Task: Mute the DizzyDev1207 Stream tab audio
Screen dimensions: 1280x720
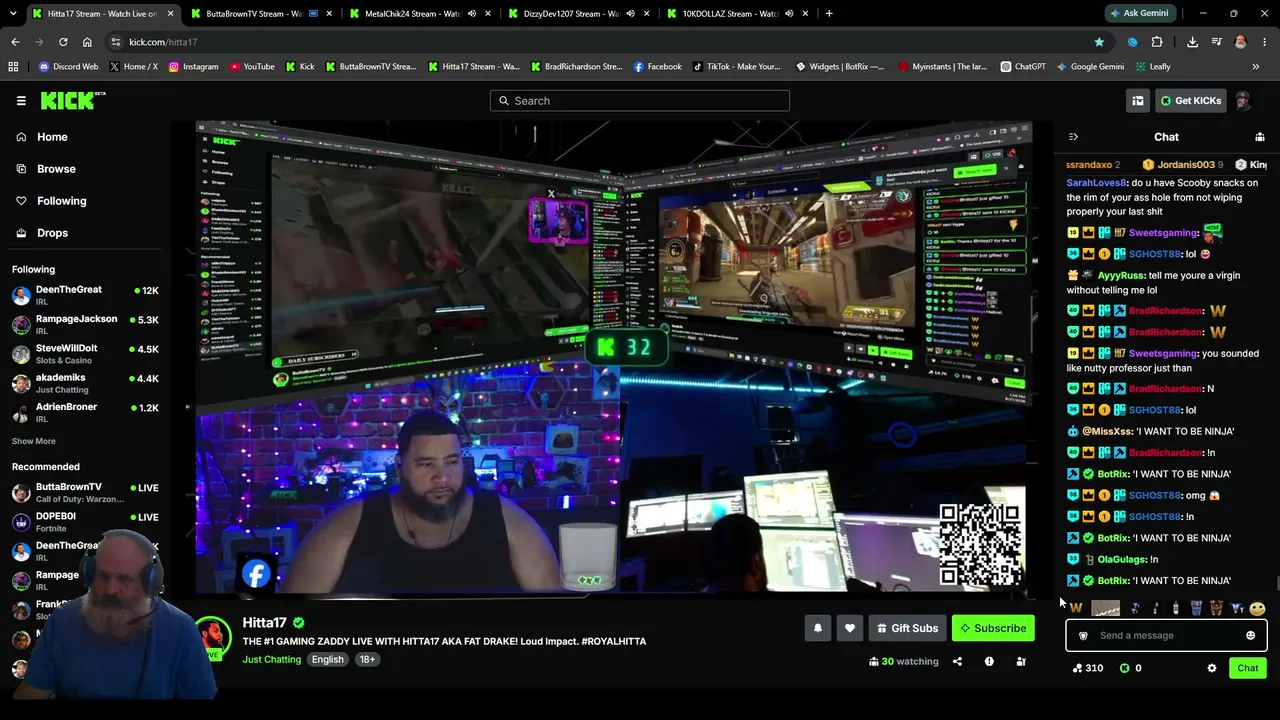Action: [x=630, y=14]
